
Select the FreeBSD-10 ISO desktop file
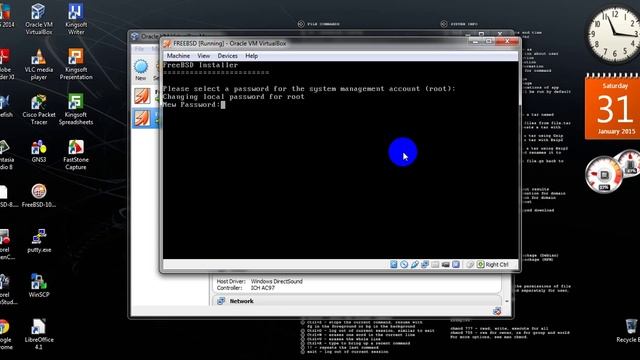[39, 196]
